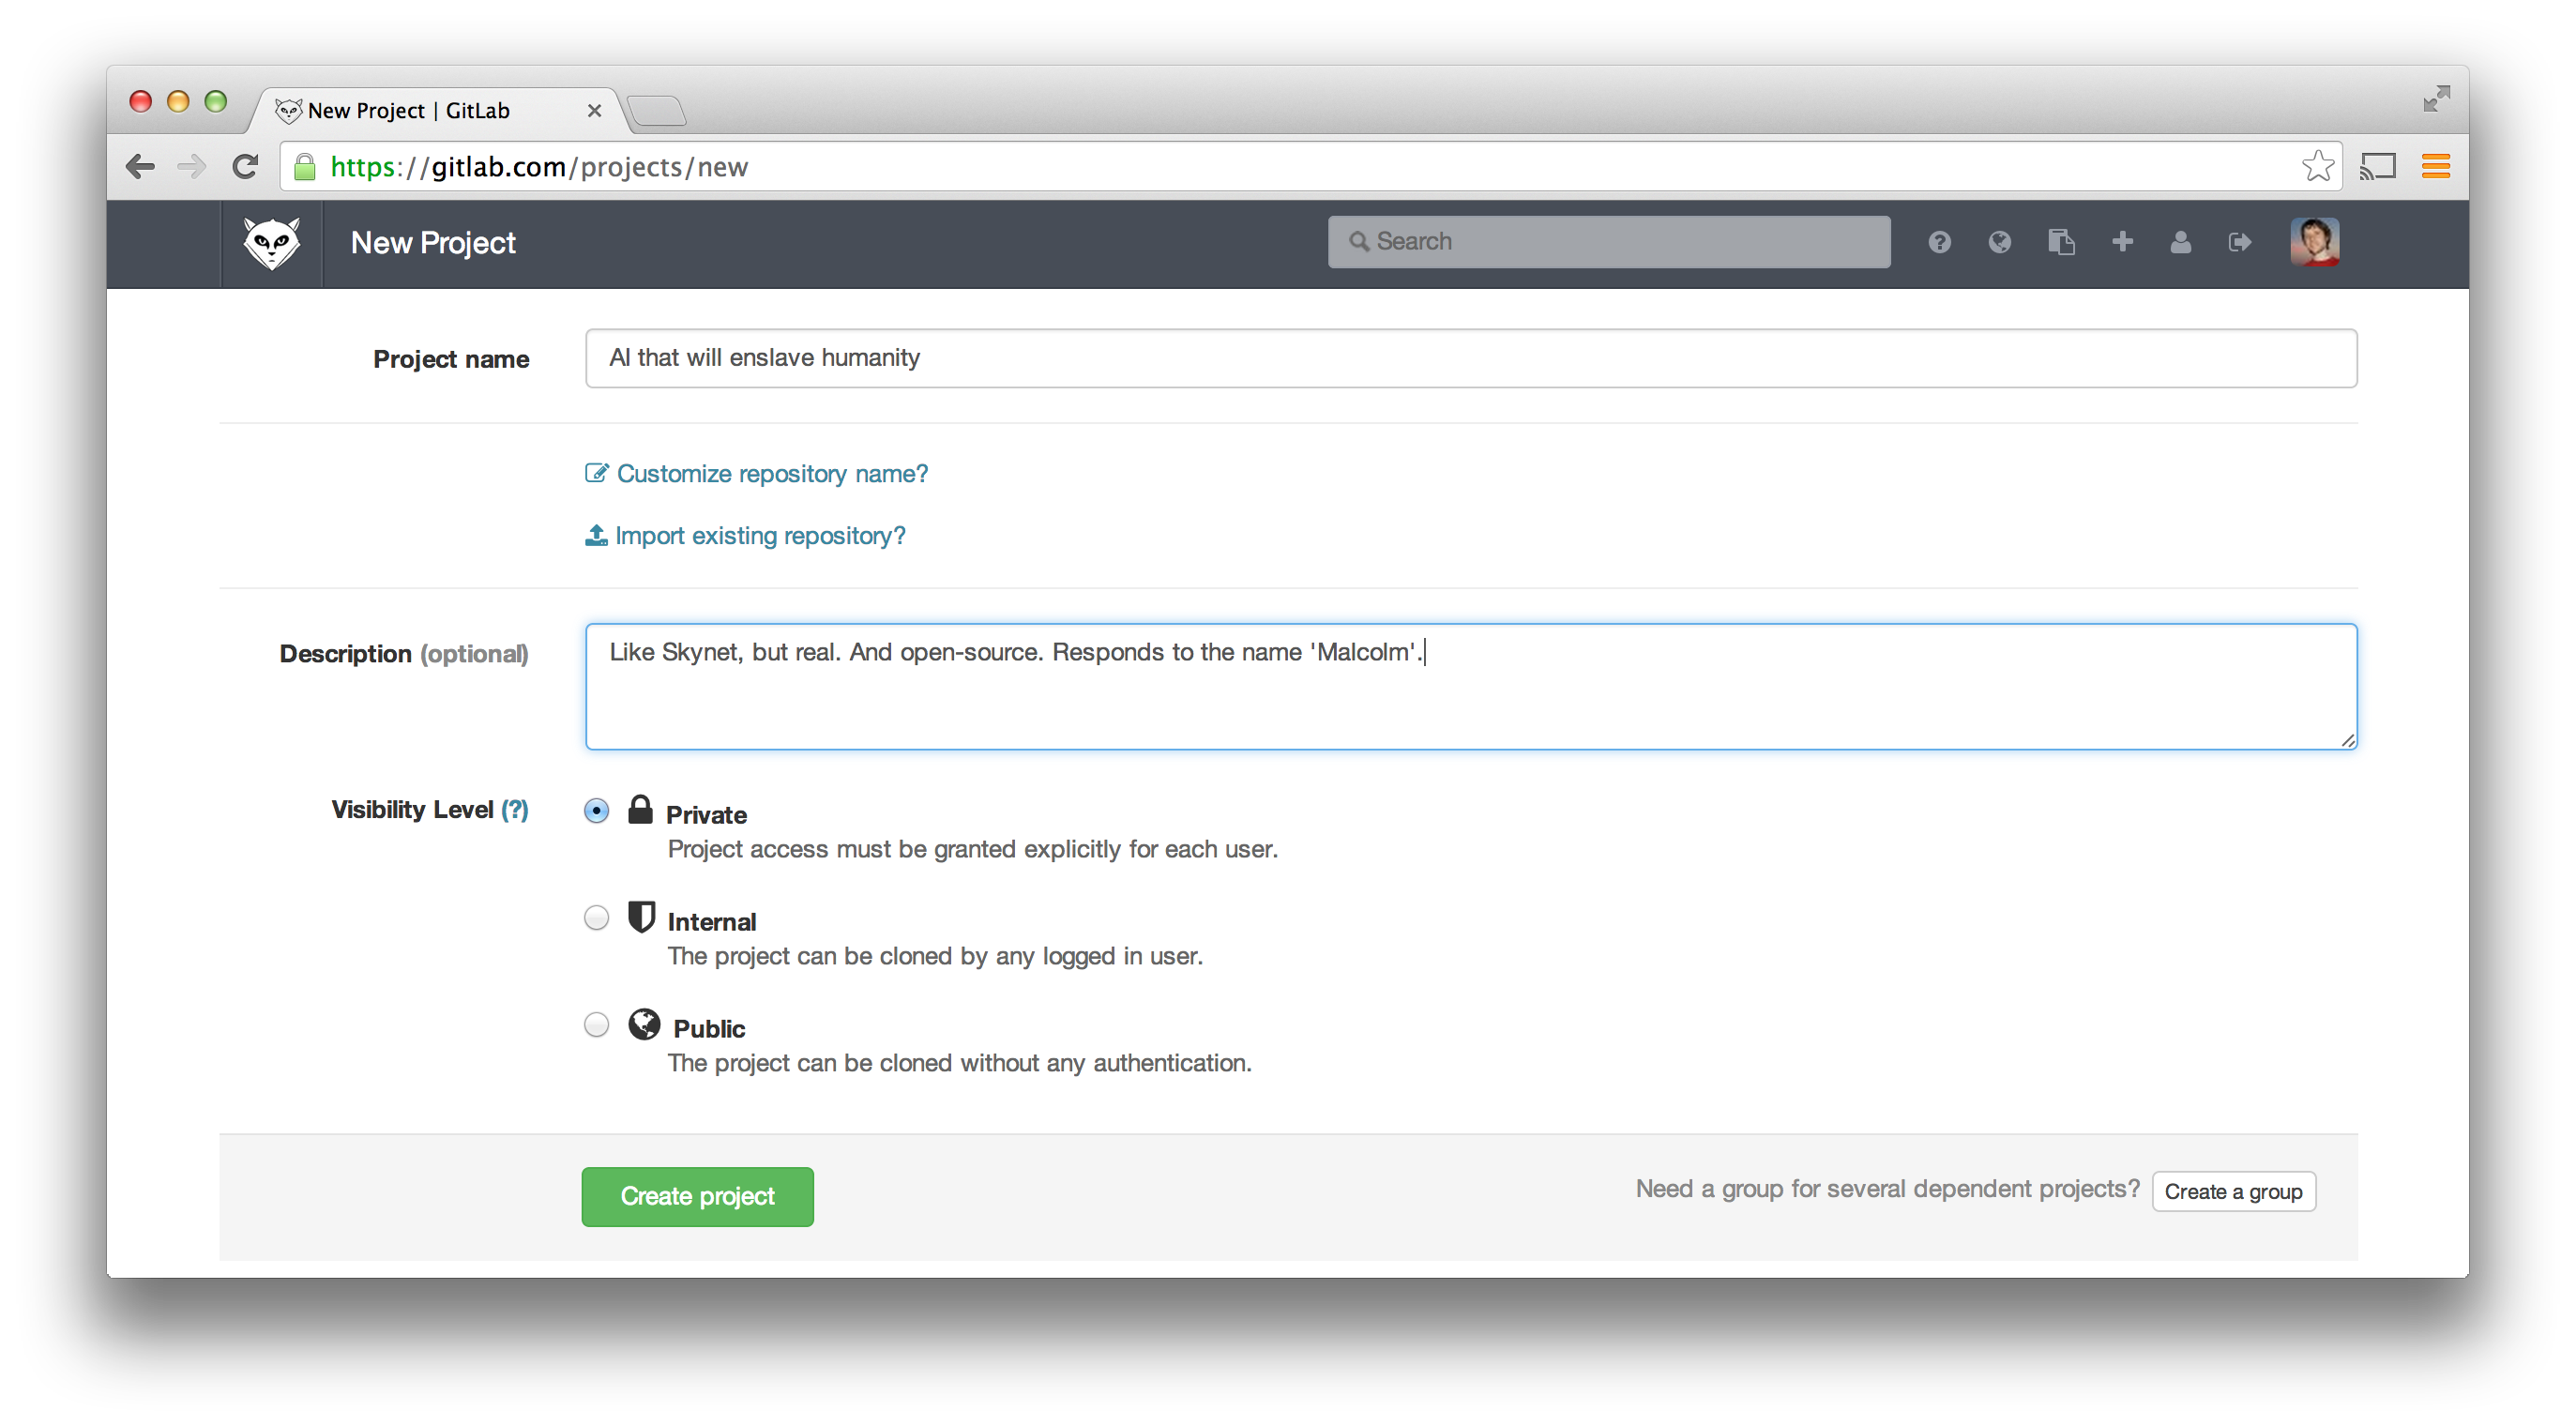Open the snippets document icon
Image resolution: width=2576 pixels, height=1426 pixels.
[2061, 241]
